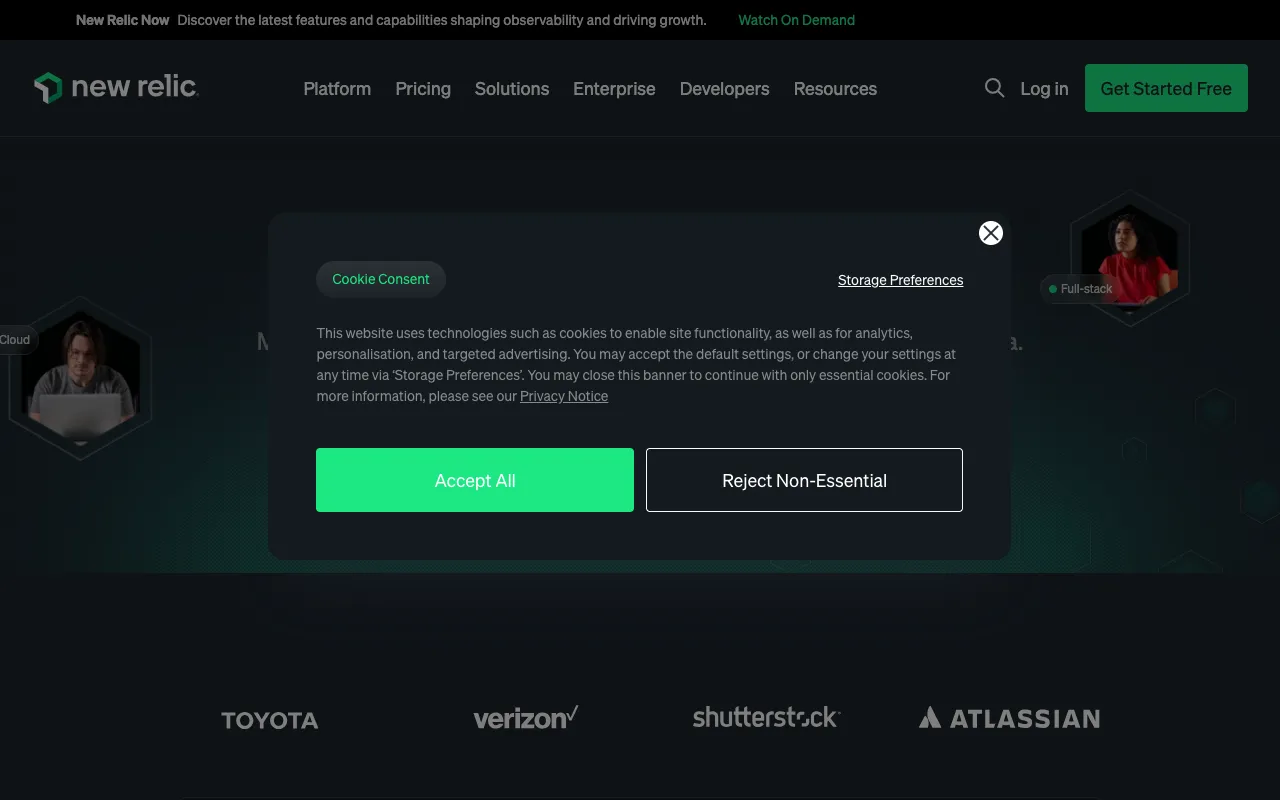
Task: Open the Pricing dropdown in the navbar
Action: pos(422,89)
